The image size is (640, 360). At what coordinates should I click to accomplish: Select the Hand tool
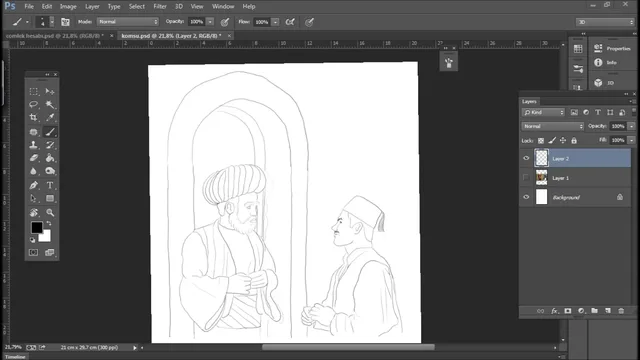coord(34,212)
